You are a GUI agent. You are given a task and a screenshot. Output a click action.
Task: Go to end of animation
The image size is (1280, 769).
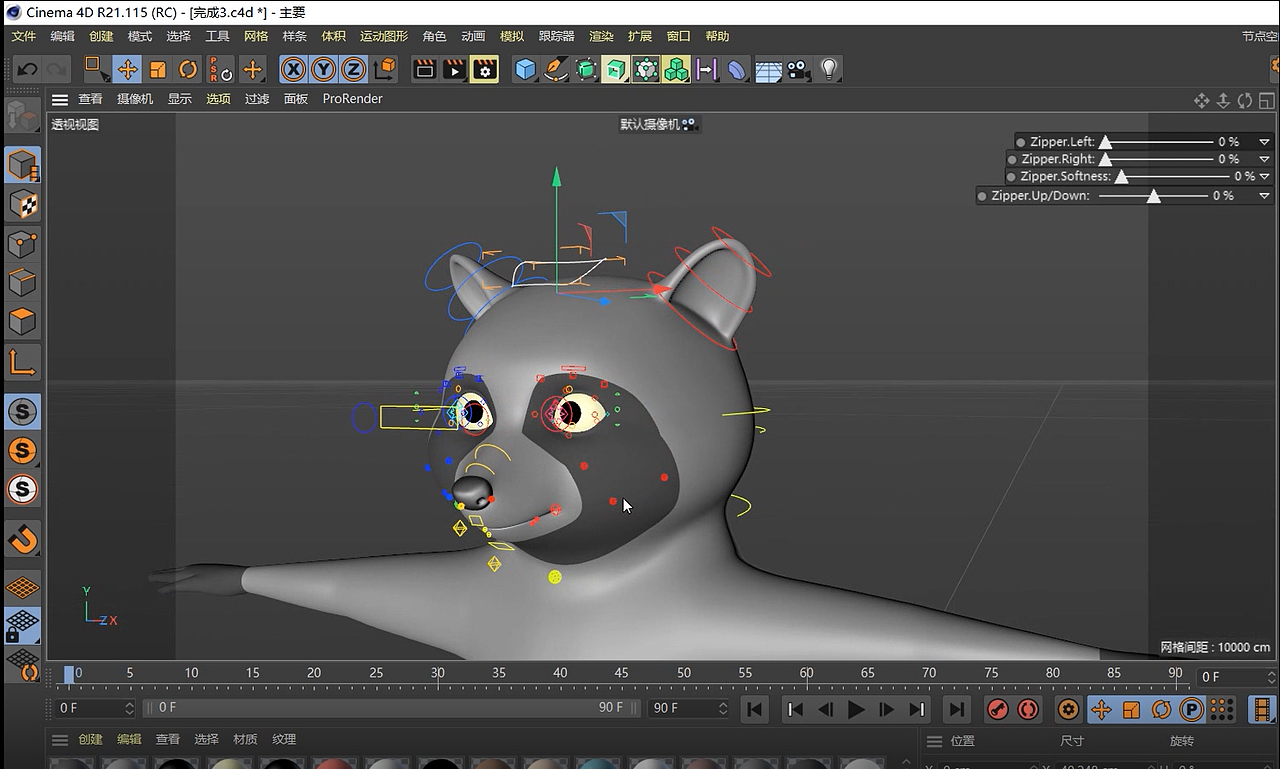[957, 710]
